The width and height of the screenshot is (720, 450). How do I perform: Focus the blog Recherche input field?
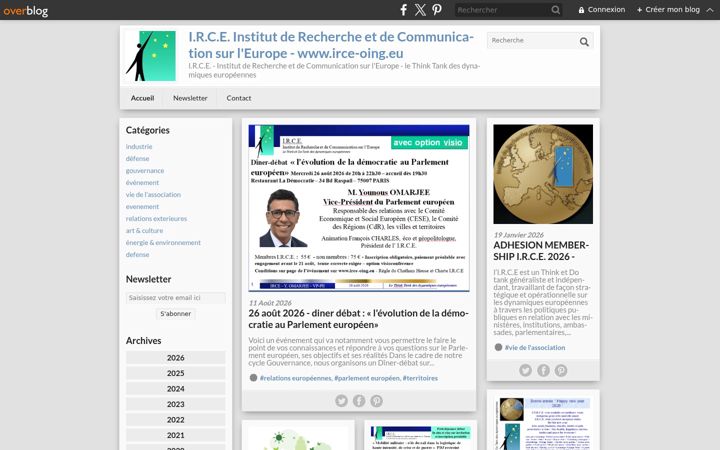(533, 40)
